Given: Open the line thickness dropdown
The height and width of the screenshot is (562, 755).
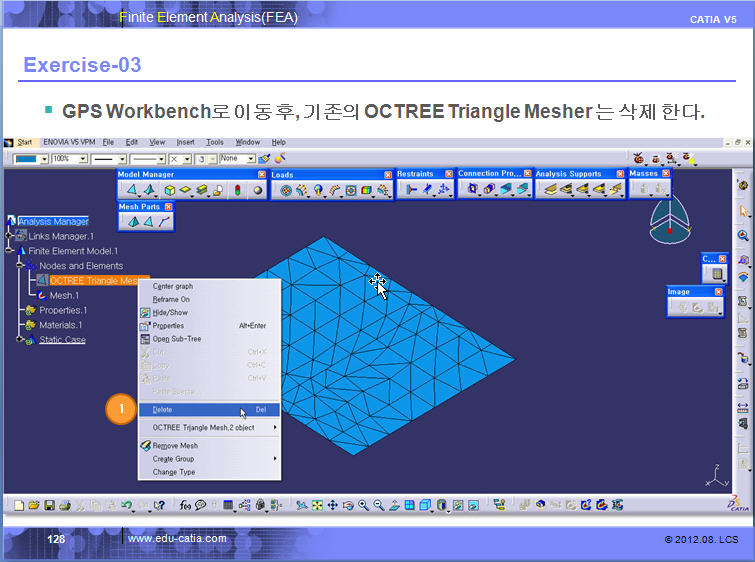Looking at the screenshot, I should [x=122, y=159].
